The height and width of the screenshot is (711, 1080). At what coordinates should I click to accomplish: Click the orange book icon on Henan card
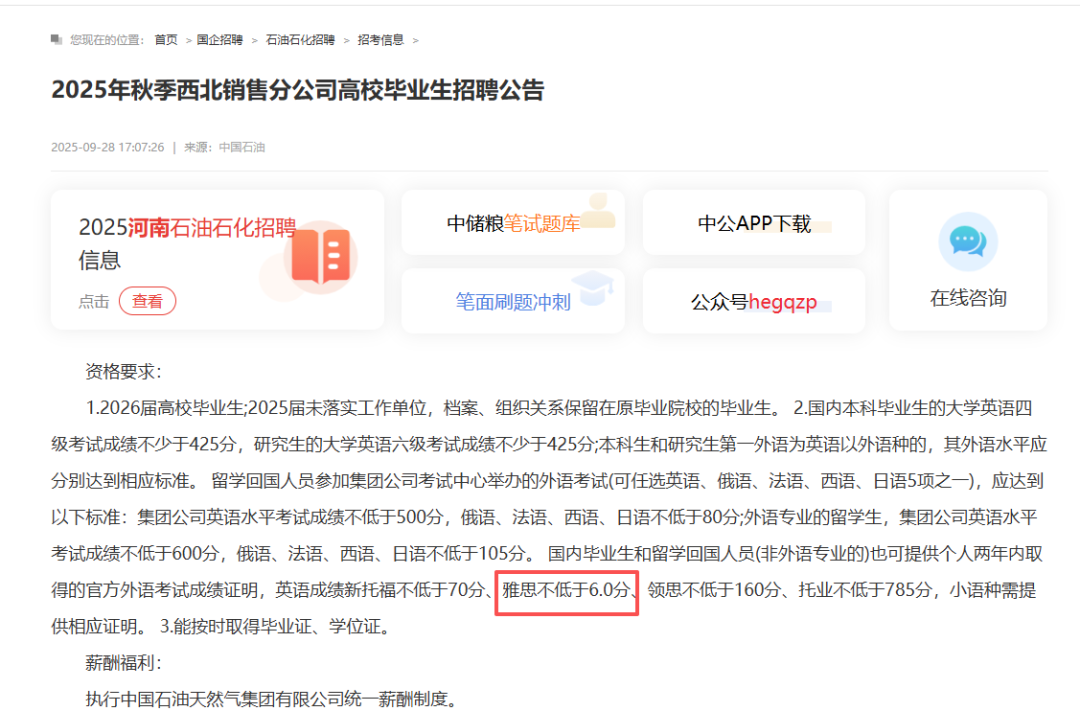pyautogui.click(x=319, y=254)
